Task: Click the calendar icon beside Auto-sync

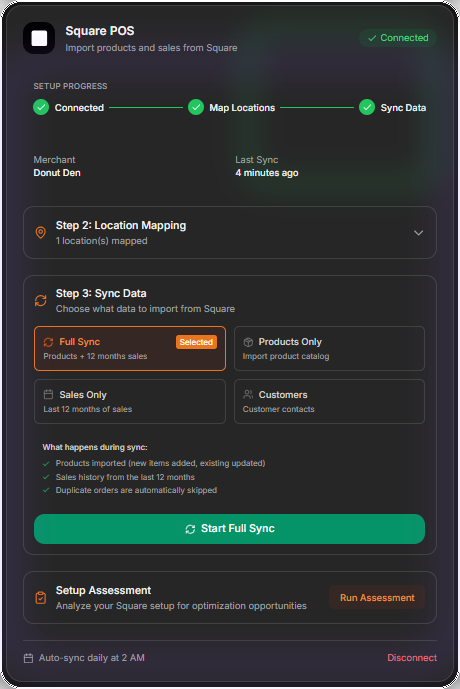Action: [x=28, y=658]
